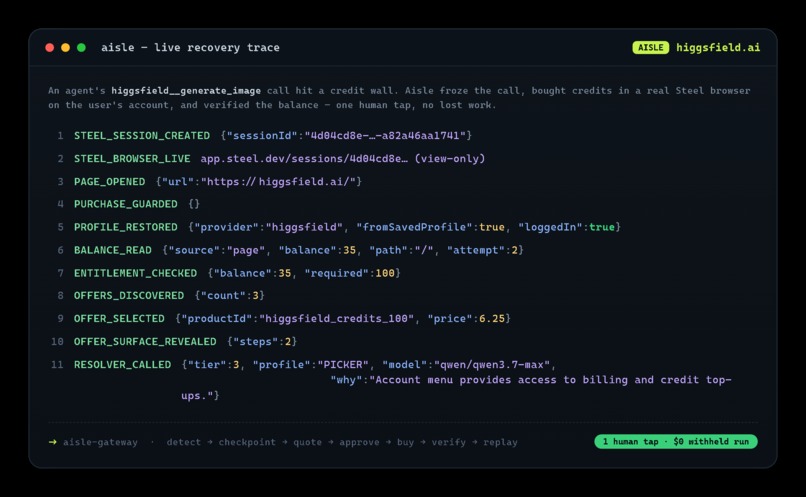Click the 'why' explanation about Account menu
This screenshot has height=497, width=806.
[x=456, y=388]
